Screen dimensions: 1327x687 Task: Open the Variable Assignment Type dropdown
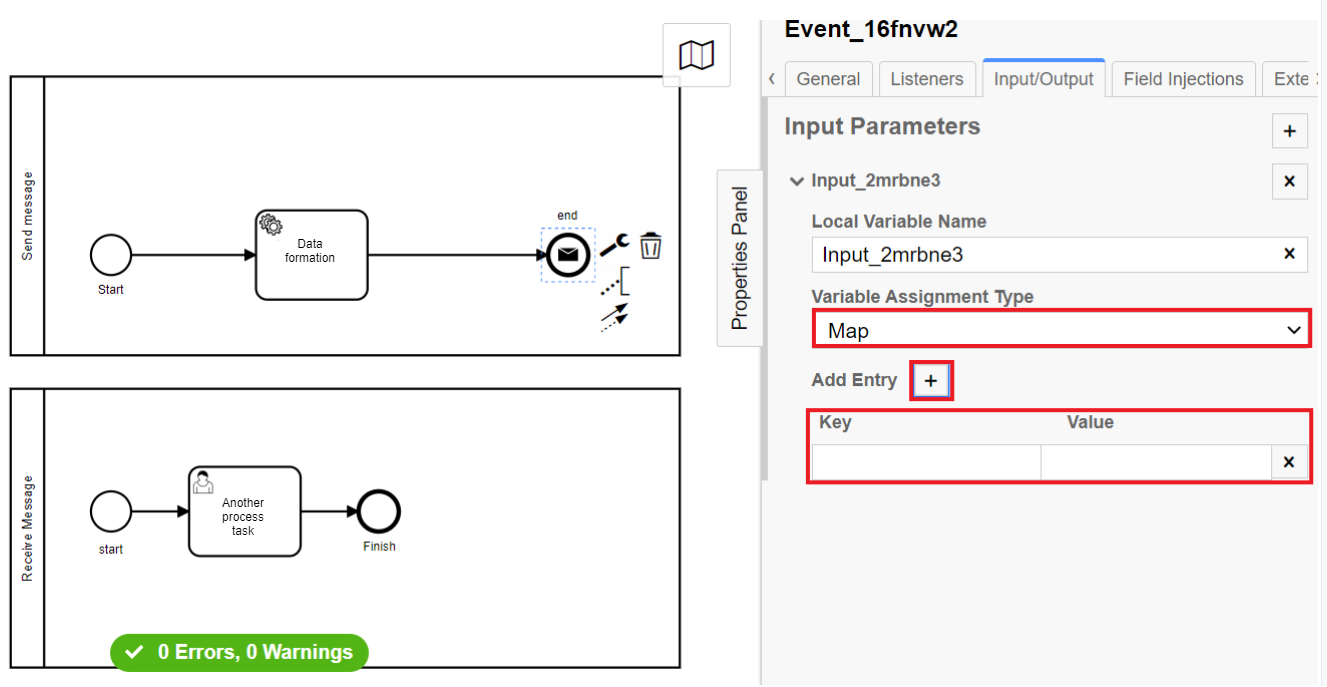point(1061,330)
